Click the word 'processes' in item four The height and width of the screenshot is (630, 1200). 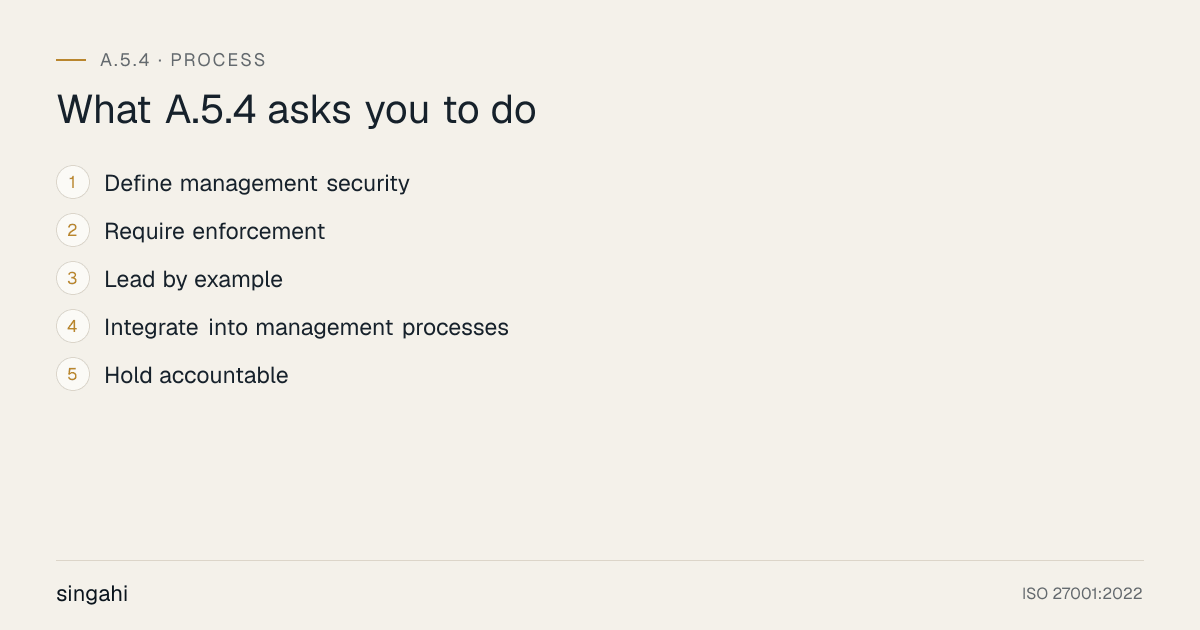[456, 329]
